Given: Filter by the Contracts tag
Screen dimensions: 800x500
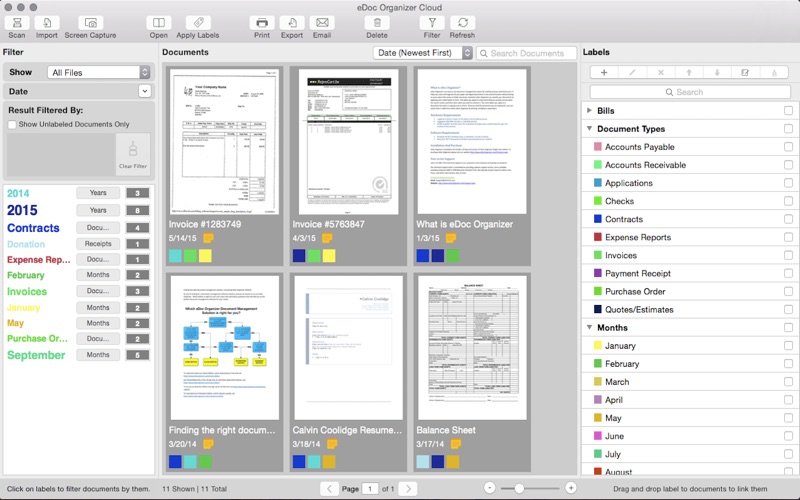Looking at the screenshot, I should pyautogui.click(x=33, y=228).
